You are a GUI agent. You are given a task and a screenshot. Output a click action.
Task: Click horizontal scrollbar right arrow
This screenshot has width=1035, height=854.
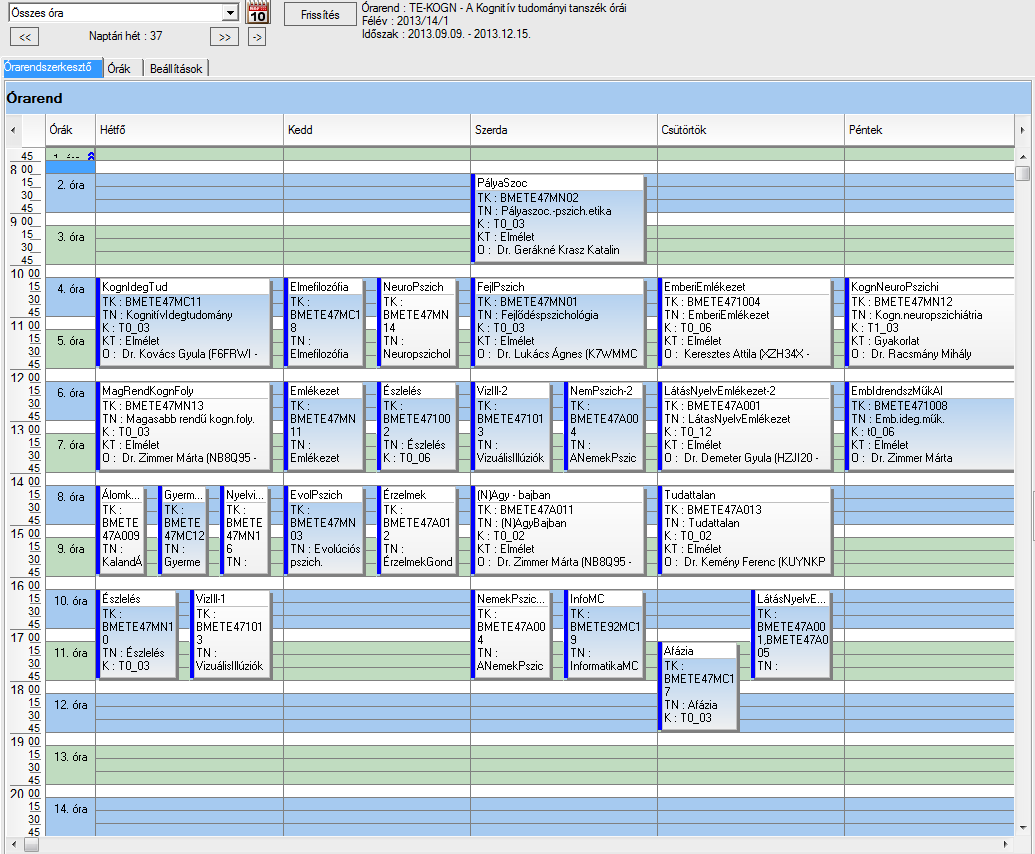1005,844
